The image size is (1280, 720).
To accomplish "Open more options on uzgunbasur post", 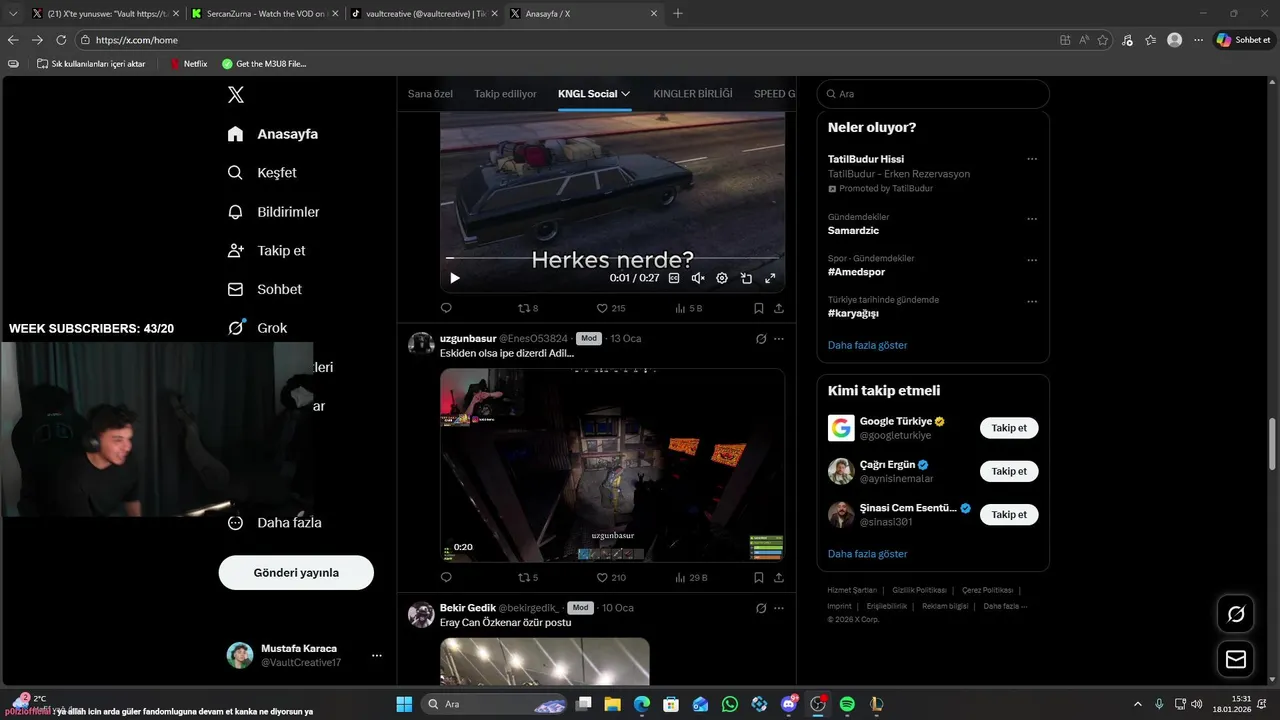I will [x=779, y=339].
